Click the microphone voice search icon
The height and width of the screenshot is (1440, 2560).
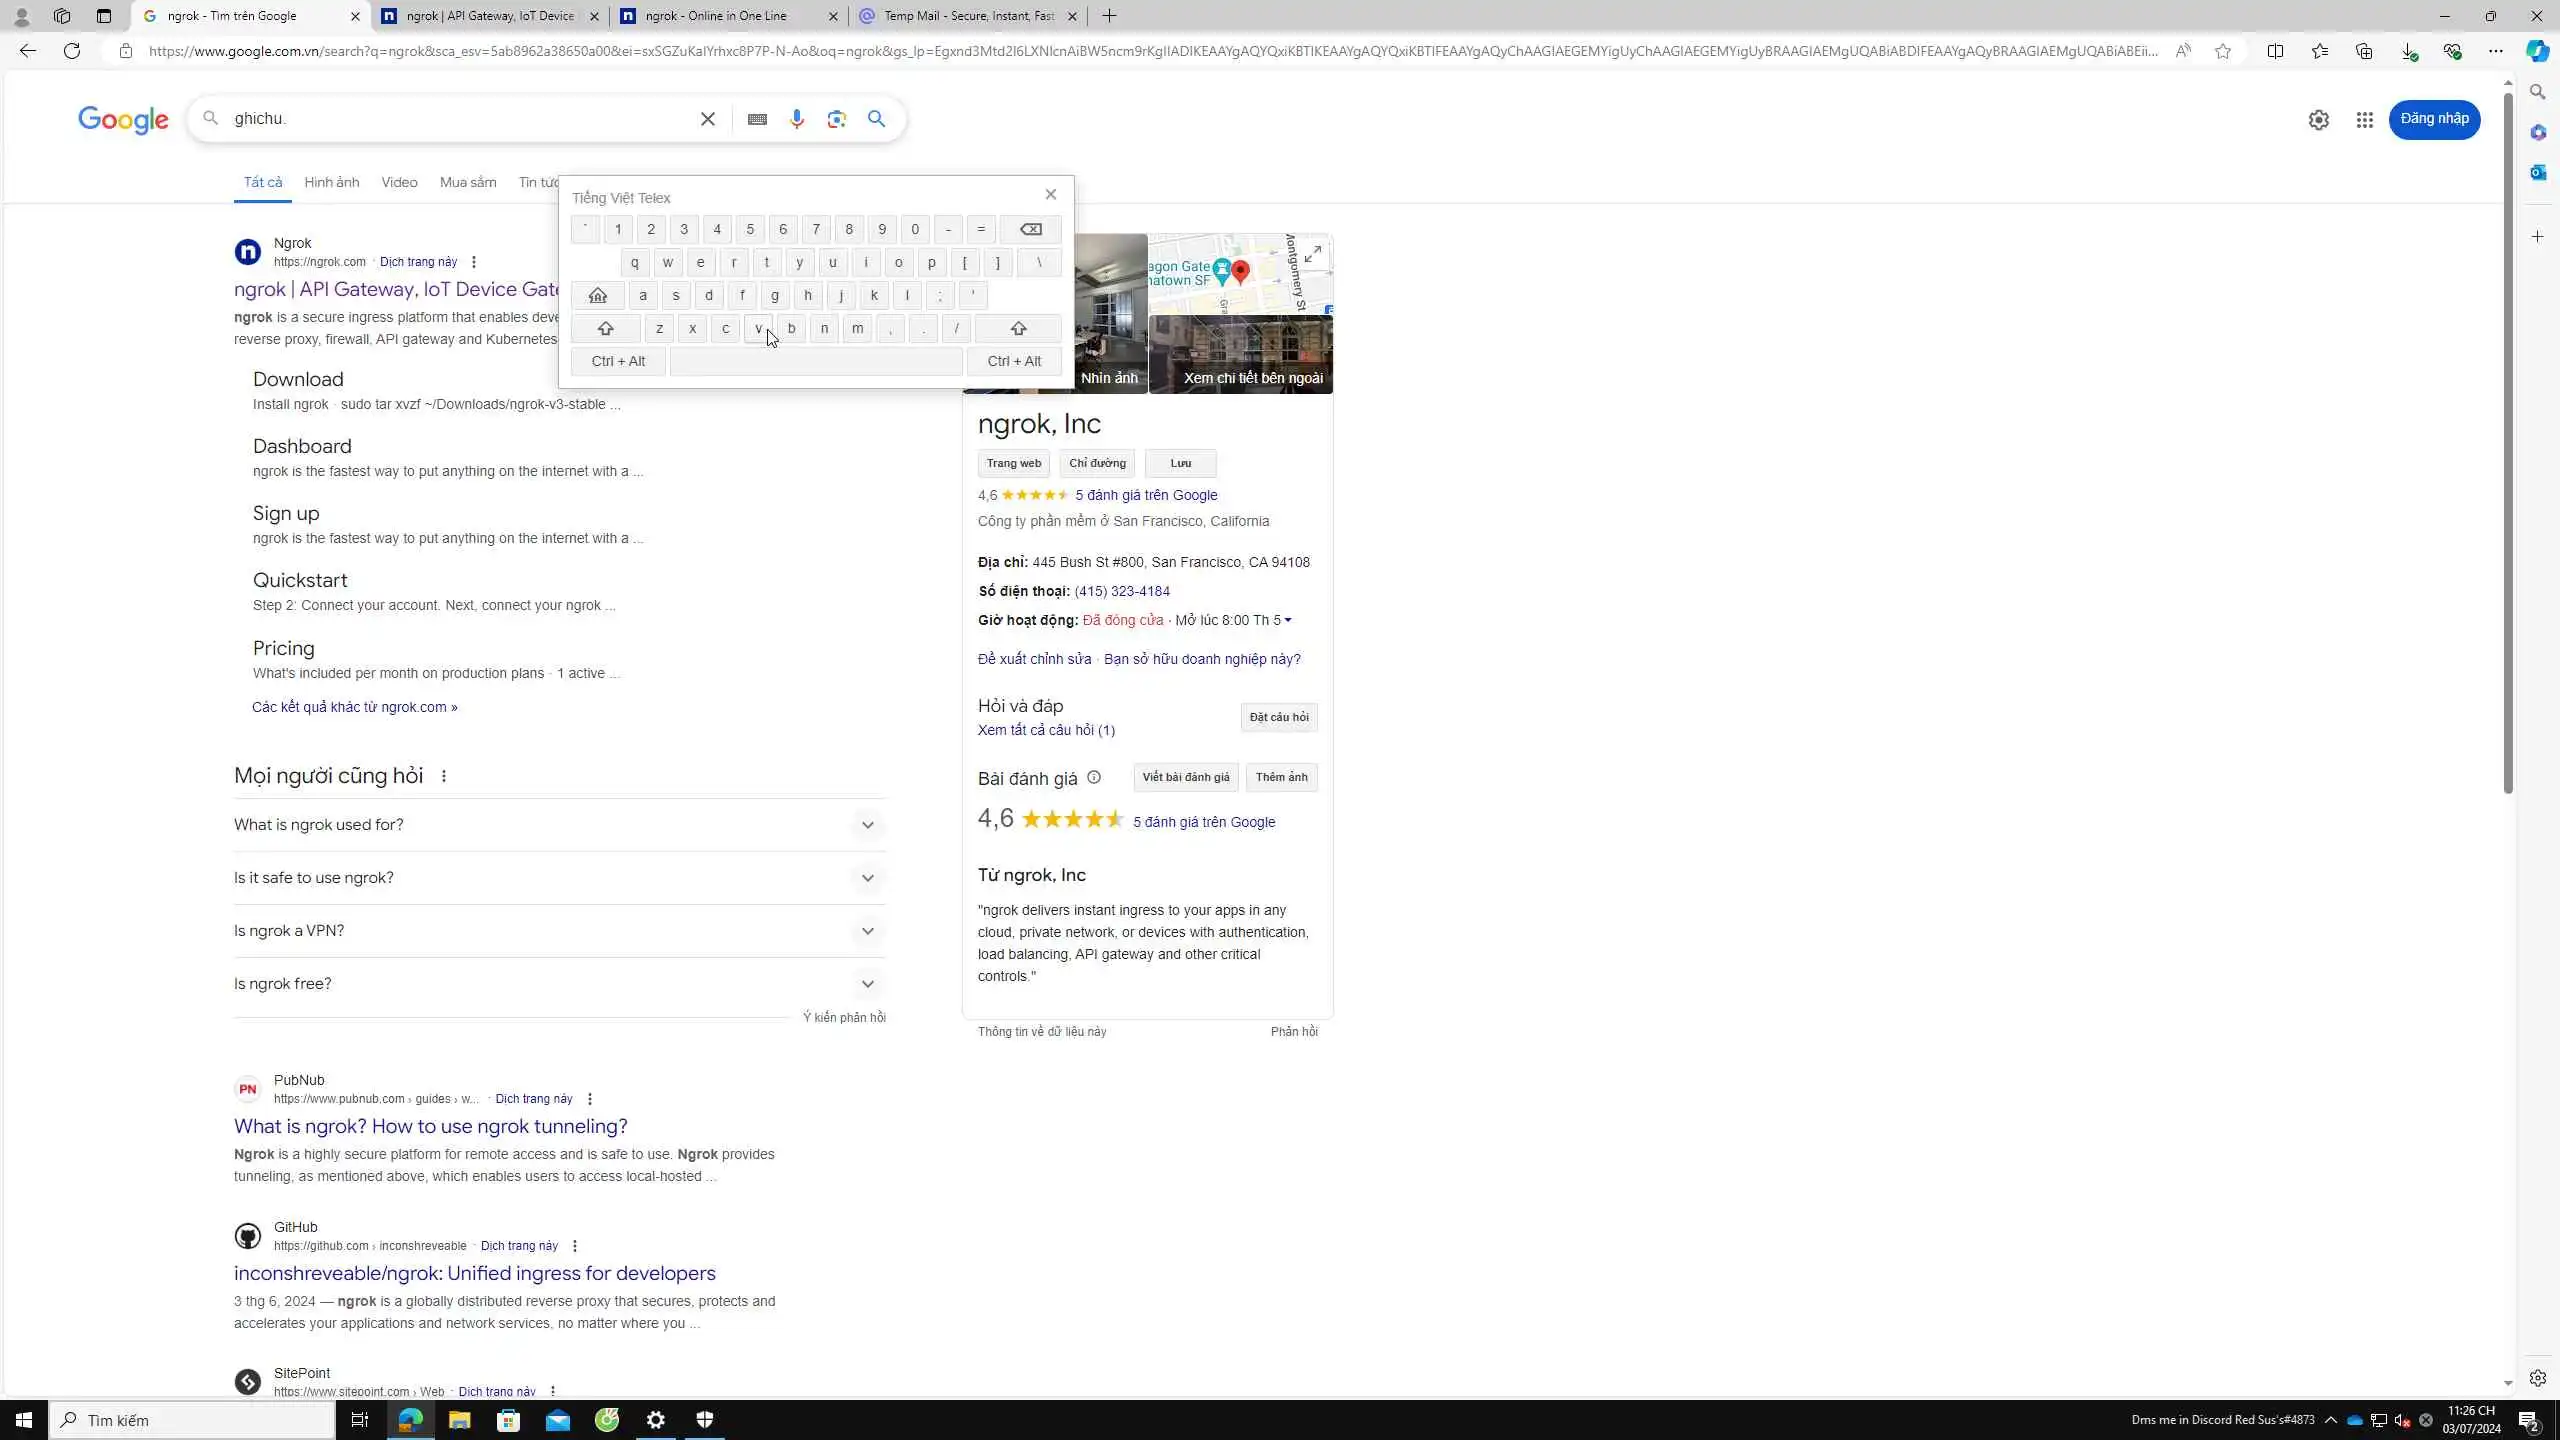(796, 119)
